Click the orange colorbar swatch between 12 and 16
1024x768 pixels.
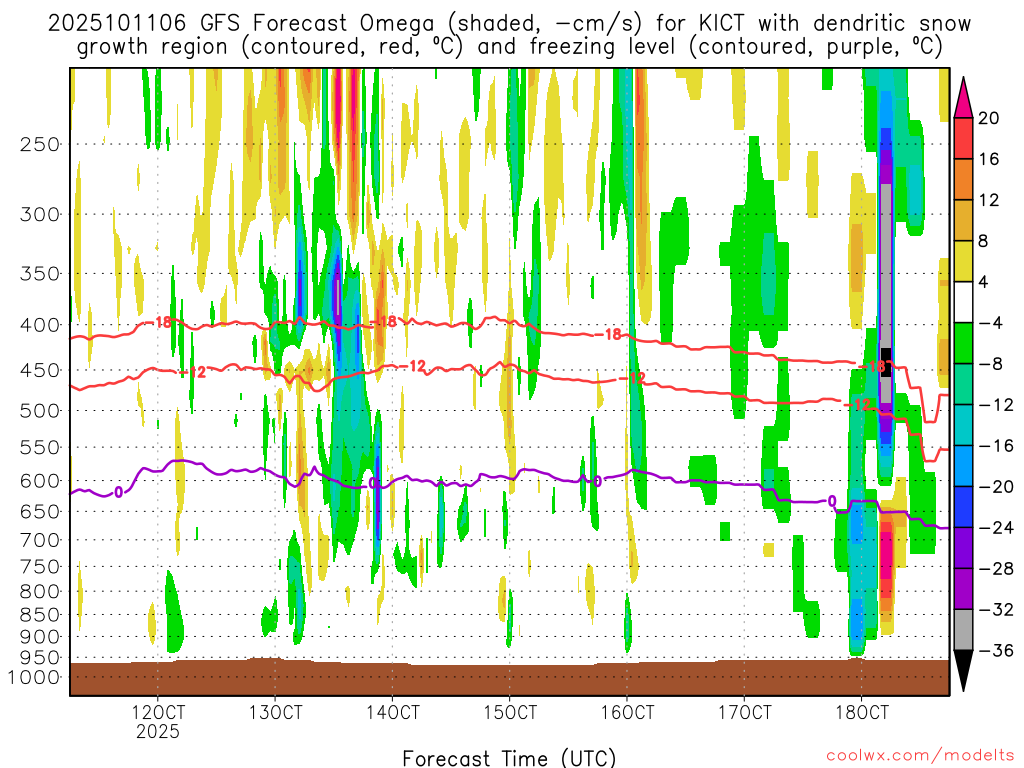pos(963,180)
